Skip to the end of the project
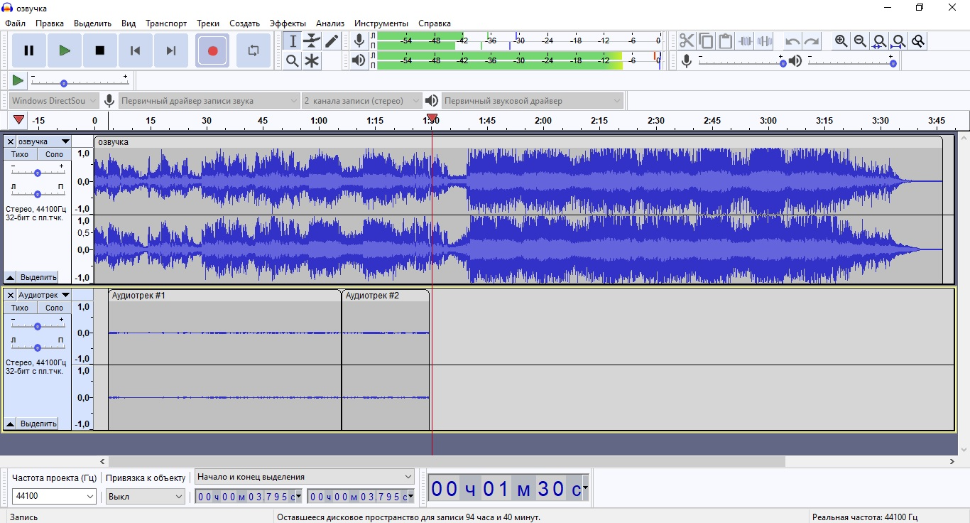This screenshot has height=523, width=970. (171, 51)
